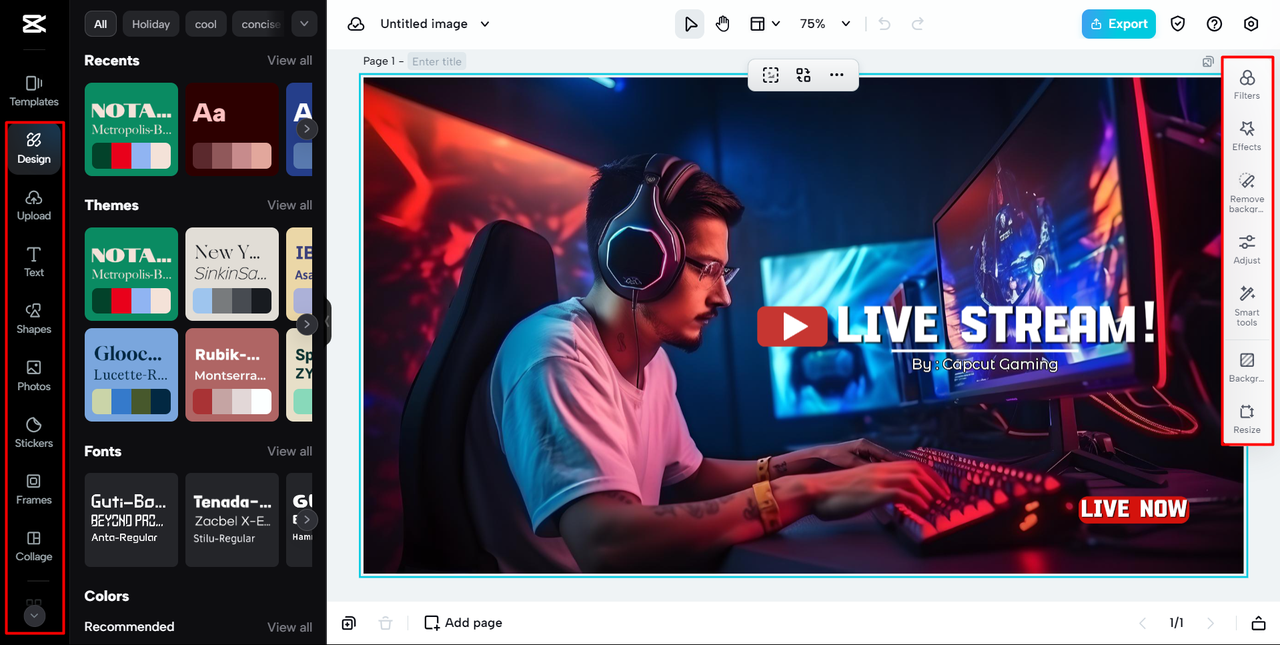This screenshot has height=645, width=1280.
Task: Click the undo arrow
Action: pyautogui.click(x=884, y=24)
